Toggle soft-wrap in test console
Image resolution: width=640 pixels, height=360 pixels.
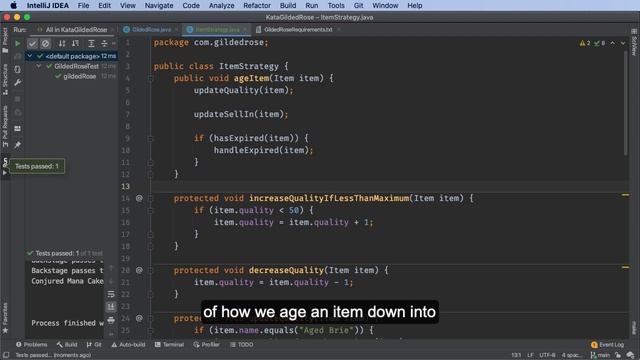pyautogui.click(x=111, y=294)
